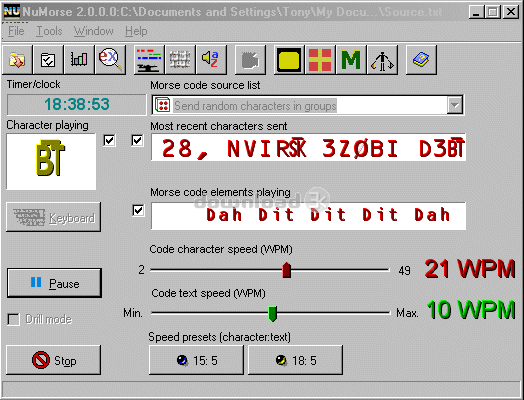
Task: Uncheck the Morse code elements playing checkbox
Action: 138,211
